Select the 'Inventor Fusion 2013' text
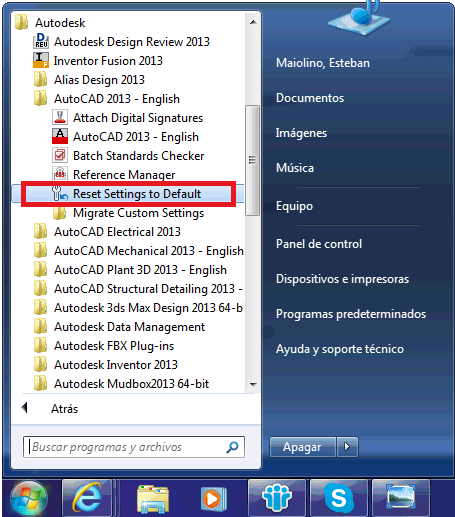The width and height of the screenshot is (455, 517). coord(108,61)
